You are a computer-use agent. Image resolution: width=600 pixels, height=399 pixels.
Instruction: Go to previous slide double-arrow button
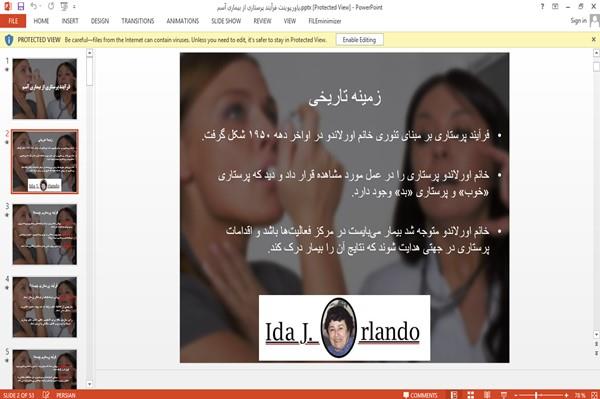(596, 344)
